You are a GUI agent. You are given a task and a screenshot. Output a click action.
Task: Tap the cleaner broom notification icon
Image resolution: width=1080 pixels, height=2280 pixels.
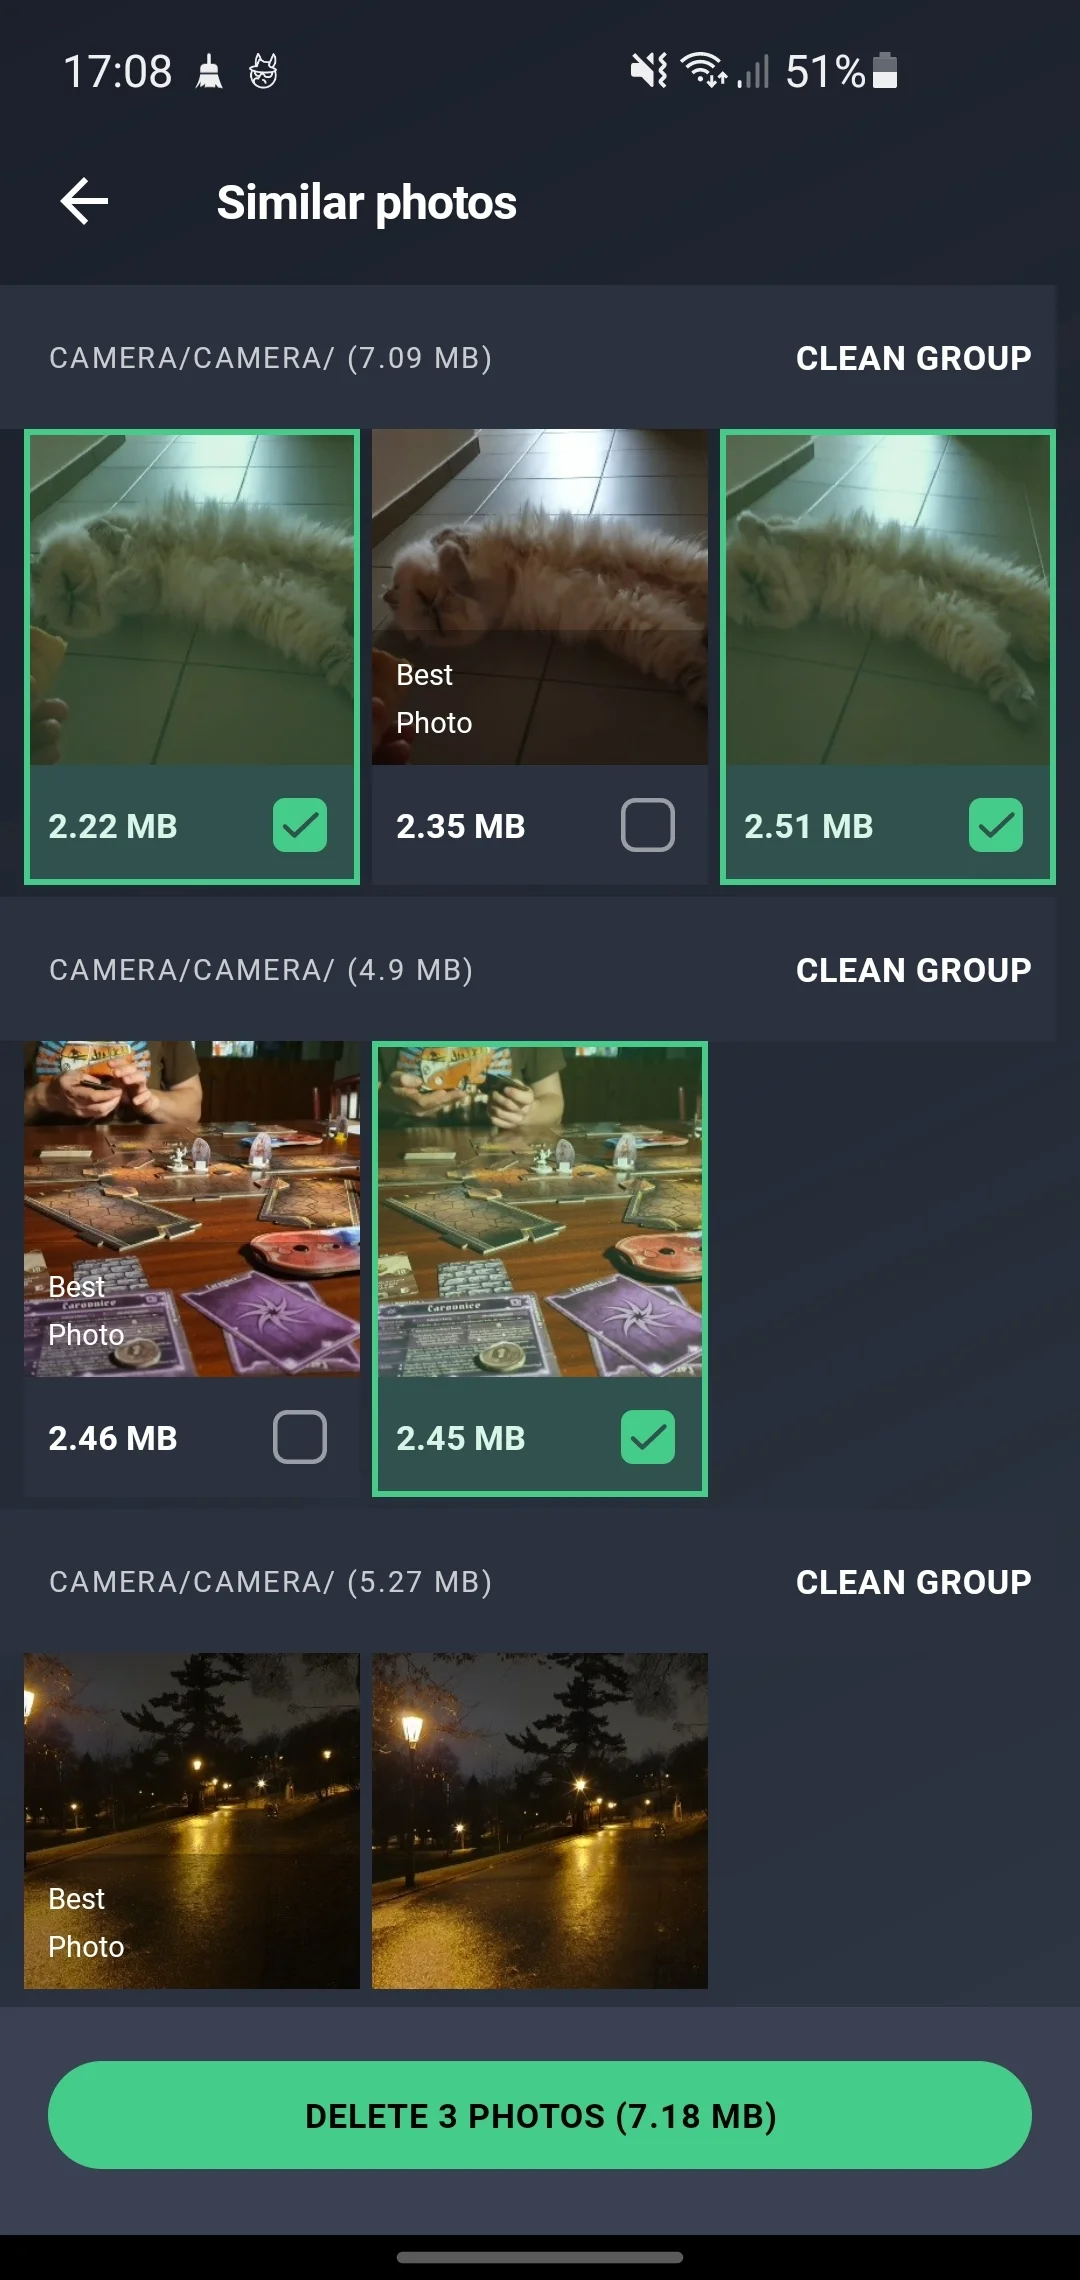click(209, 72)
